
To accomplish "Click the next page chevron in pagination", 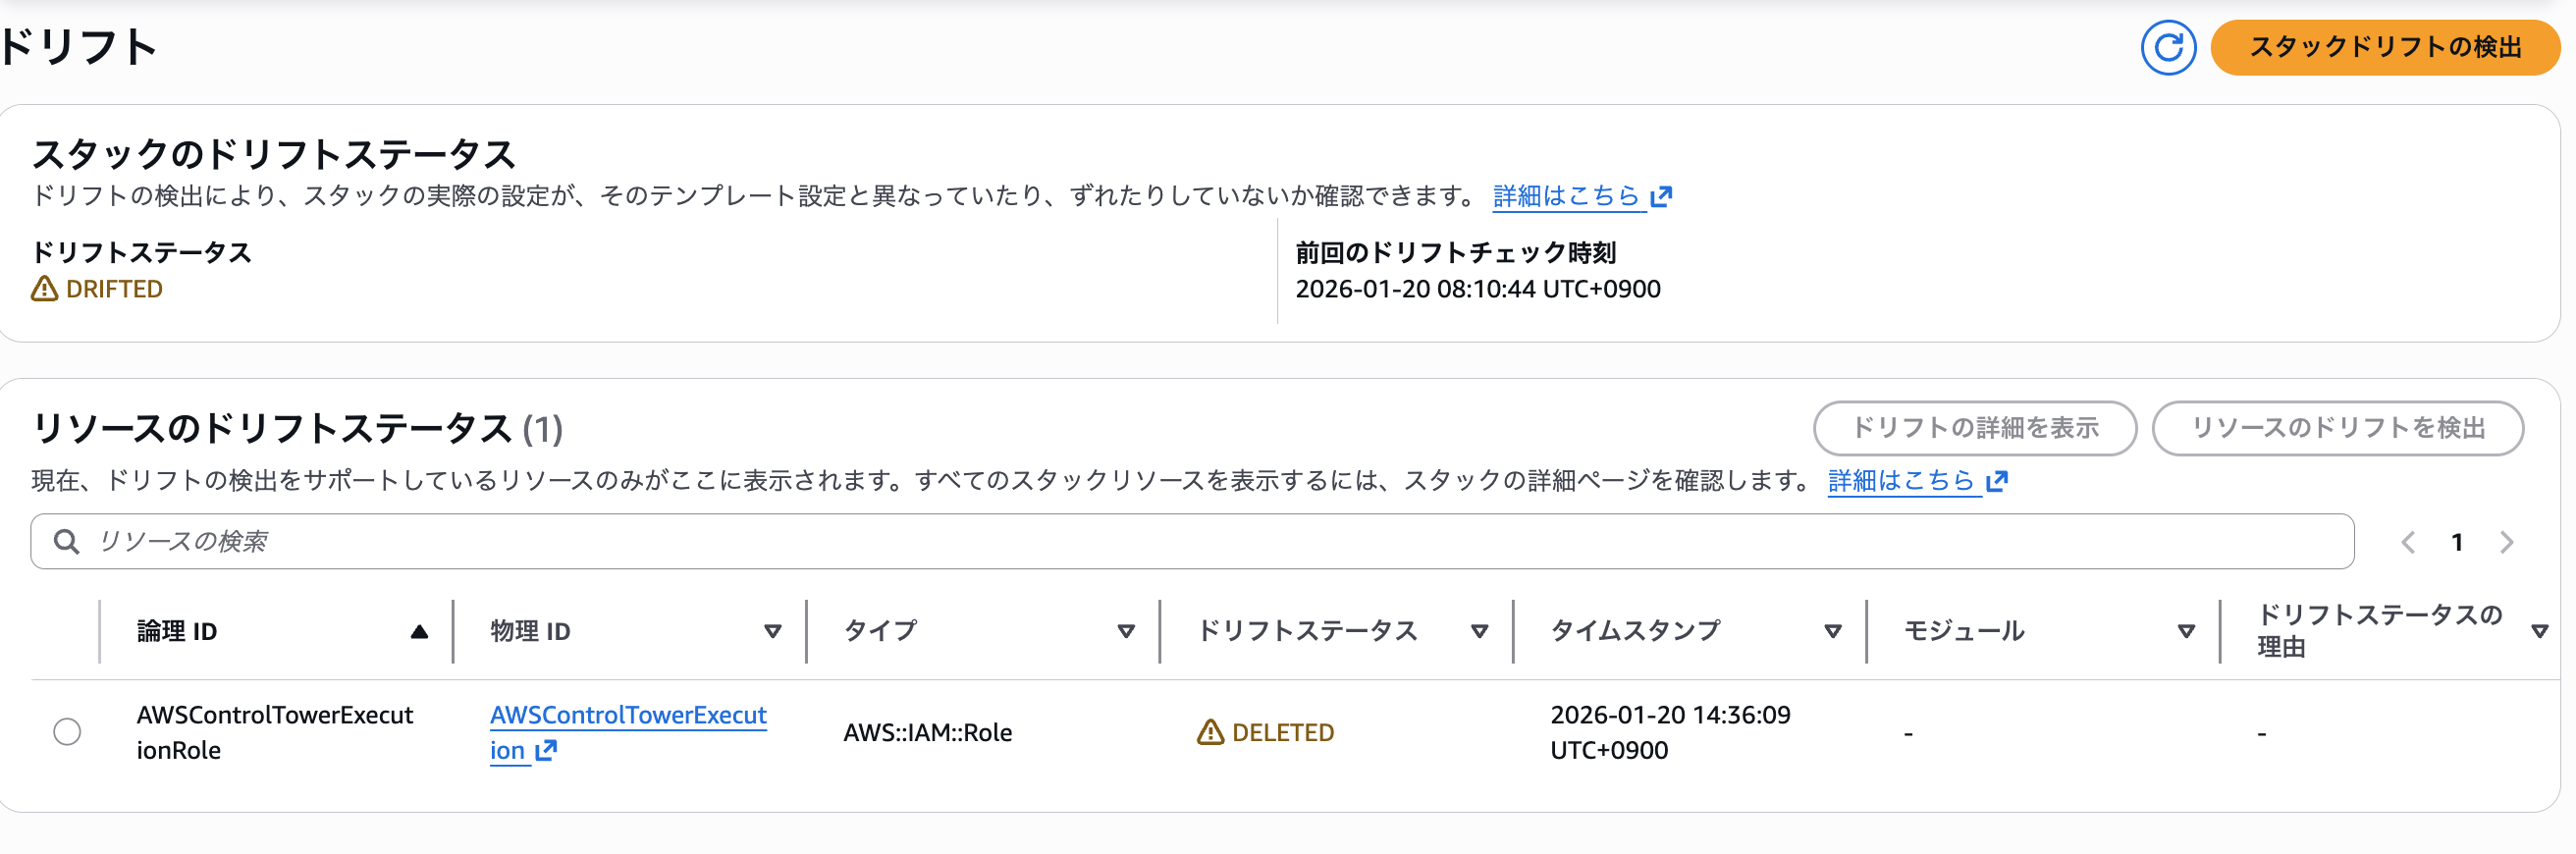I will (2505, 542).
